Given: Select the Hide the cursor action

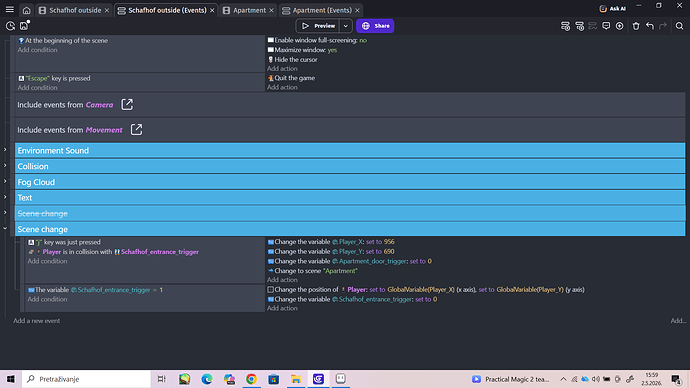Looking at the screenshot, I should (x=293, y=59).
